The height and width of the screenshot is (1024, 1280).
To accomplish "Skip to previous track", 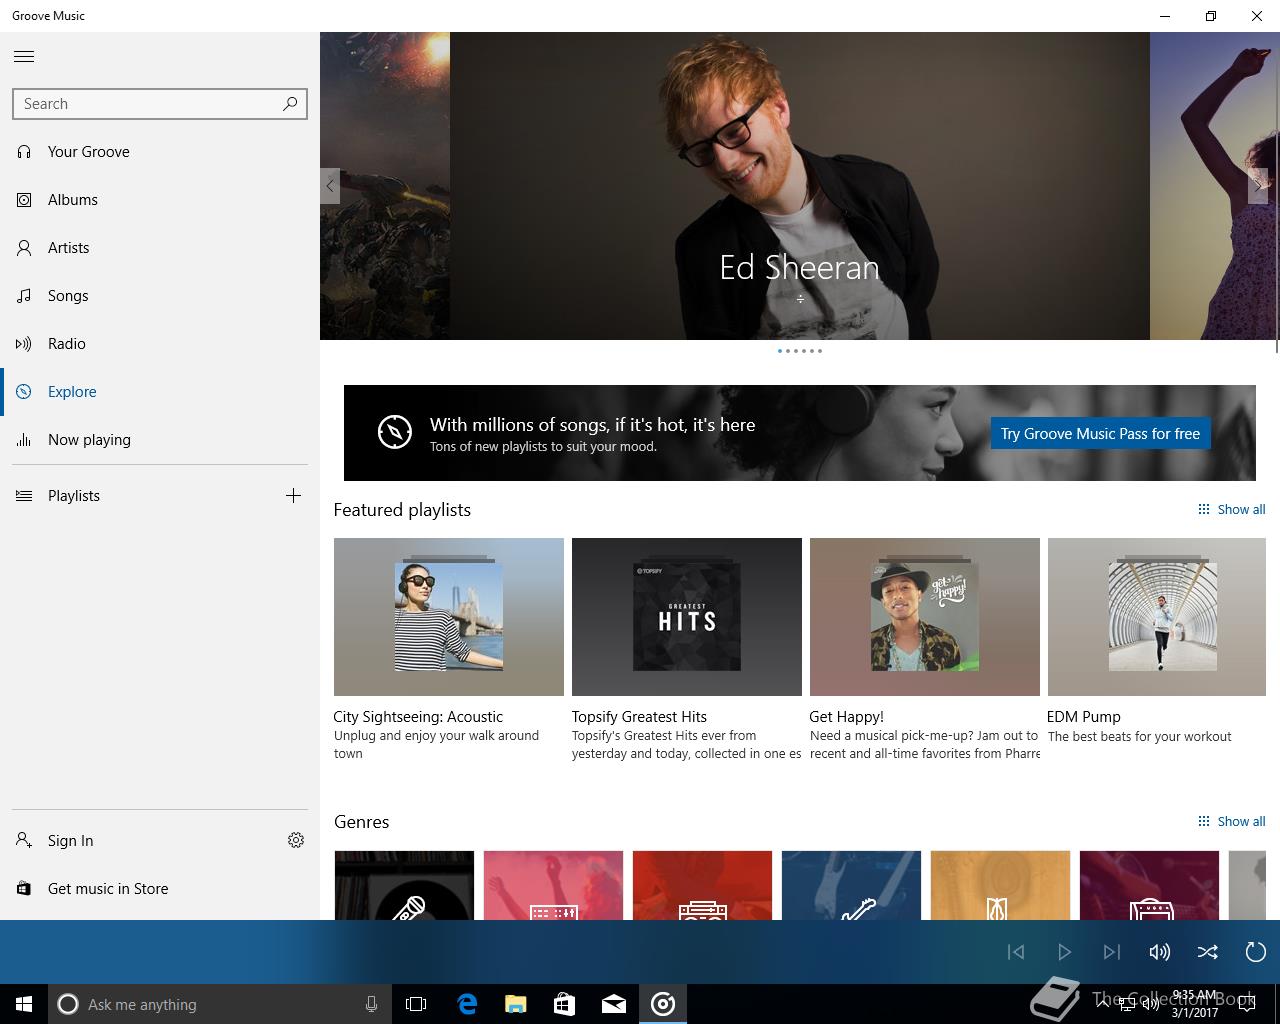I will (x=1016, y=952).
